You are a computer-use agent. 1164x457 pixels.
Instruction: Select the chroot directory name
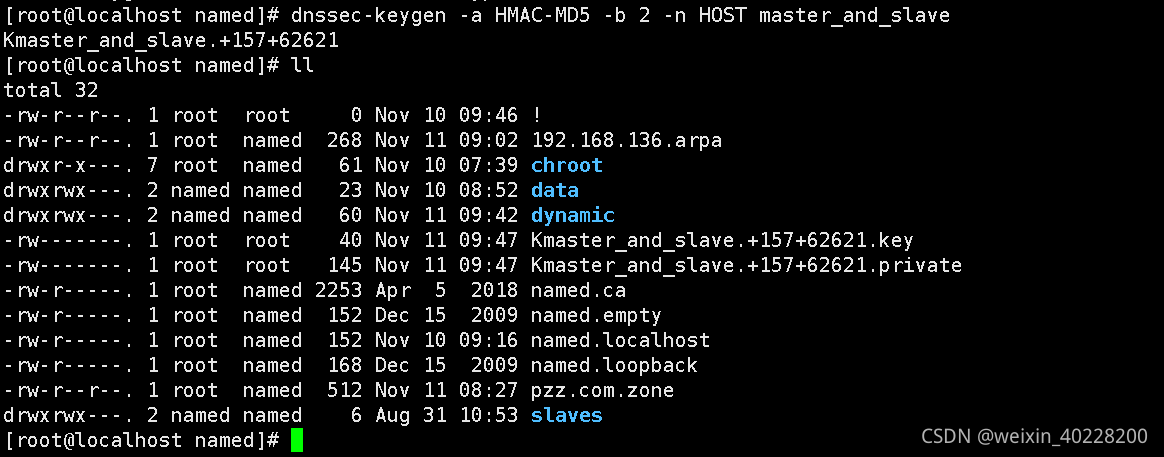(566, 165)
